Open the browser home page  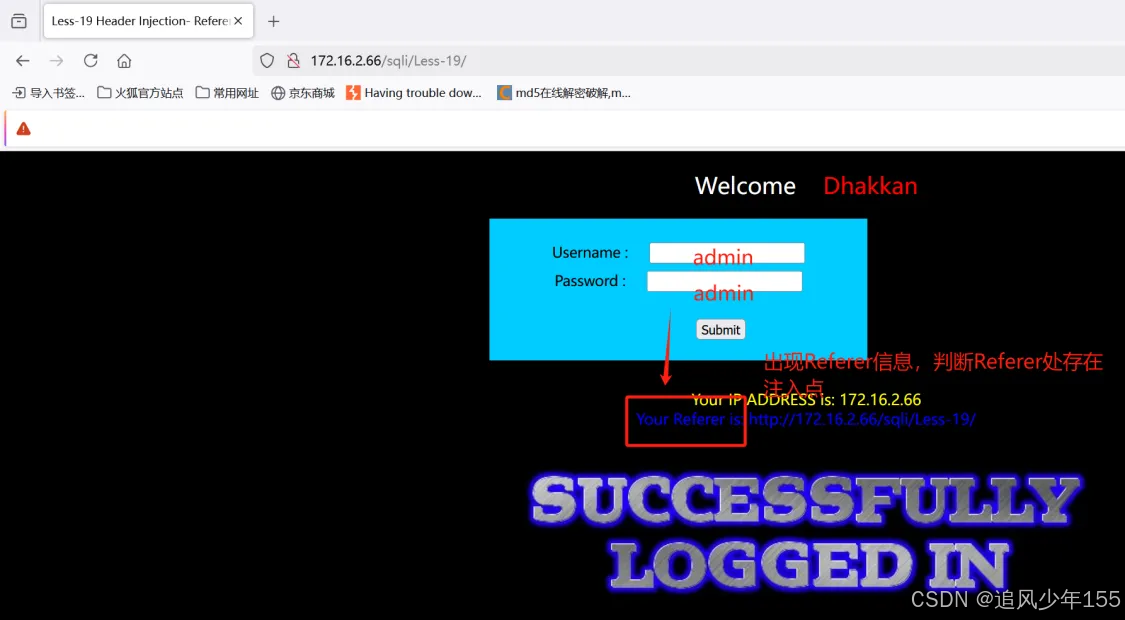tap(124, 60)
